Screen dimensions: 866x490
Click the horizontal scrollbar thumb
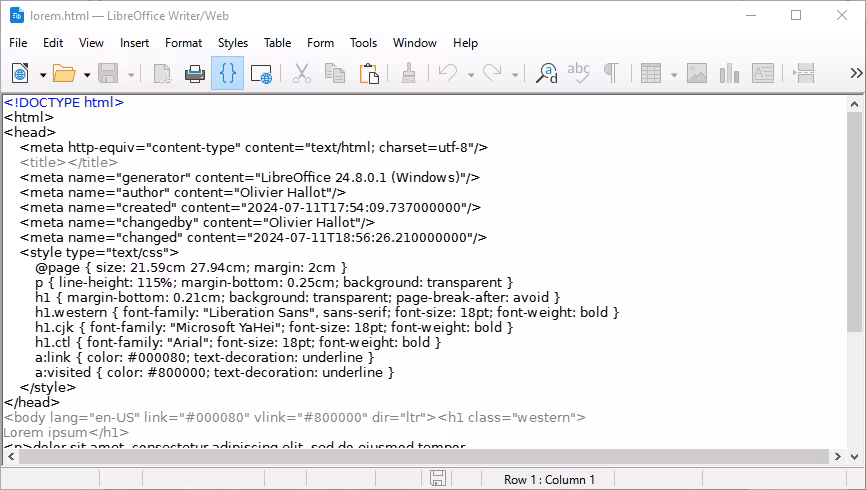pyautogui.click(x=424, y=456)
